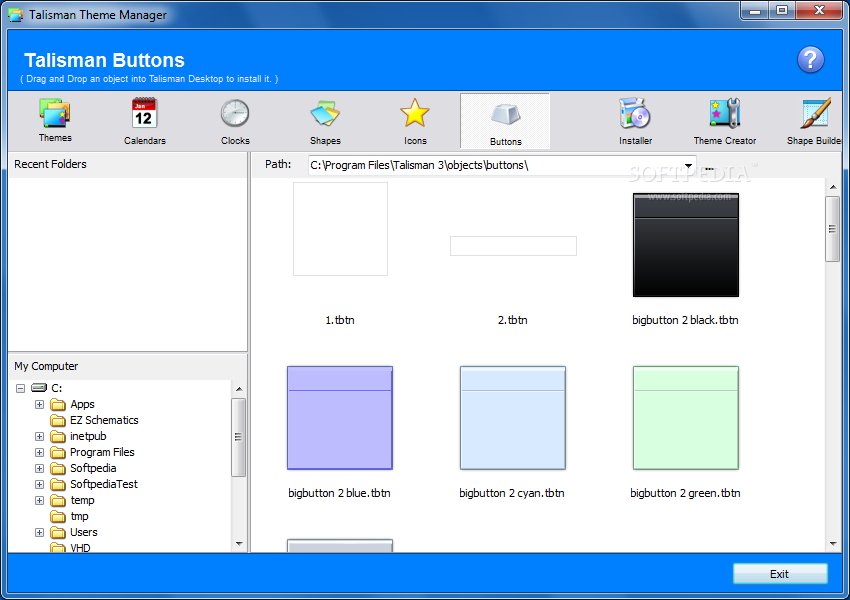The image size is (850, 600).
Task: Click the 1.tbtn file name label
Action: click(x=340, y=320)
